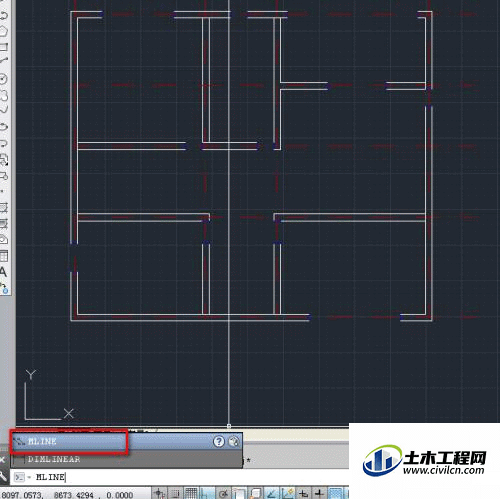This screenshot has width=500, height=499.
Task: Select the Point draw tool
Action: (x=3, y=191)
